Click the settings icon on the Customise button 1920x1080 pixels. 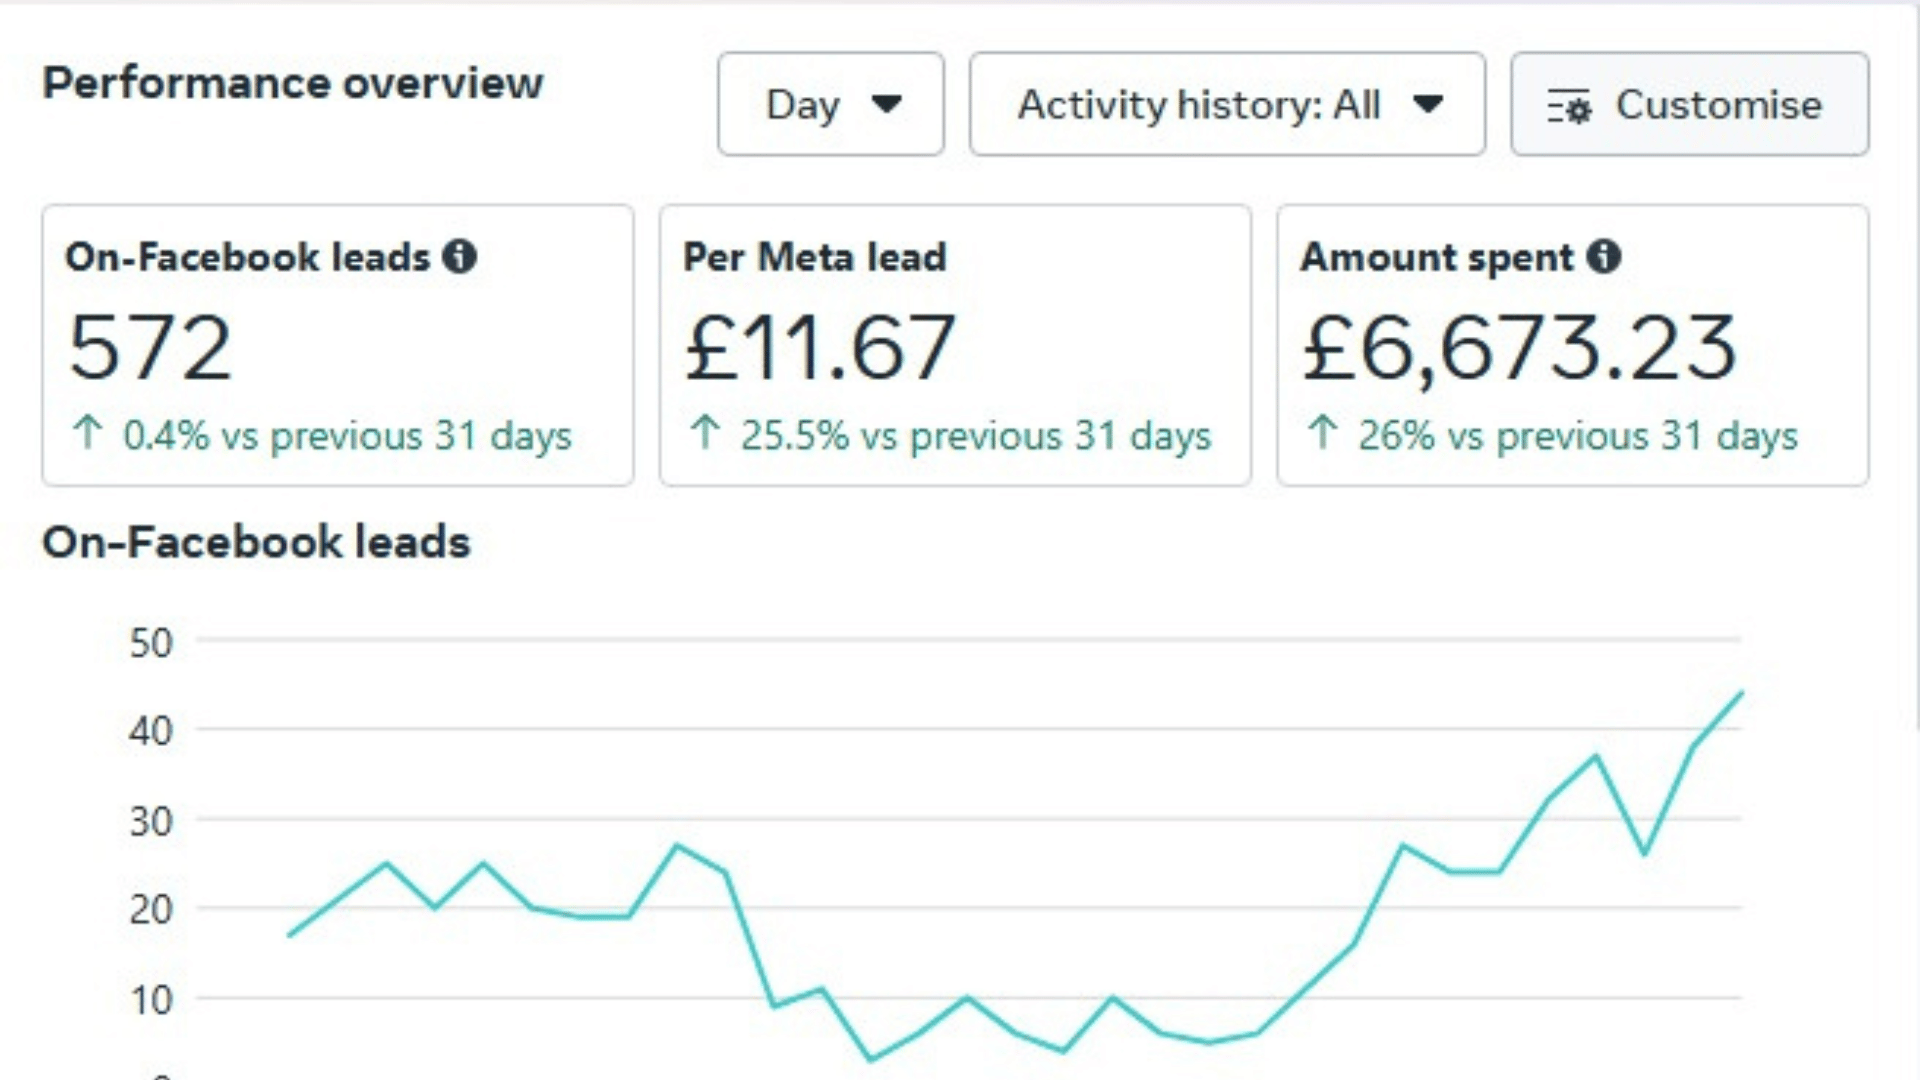click(x=1569, y=106)
